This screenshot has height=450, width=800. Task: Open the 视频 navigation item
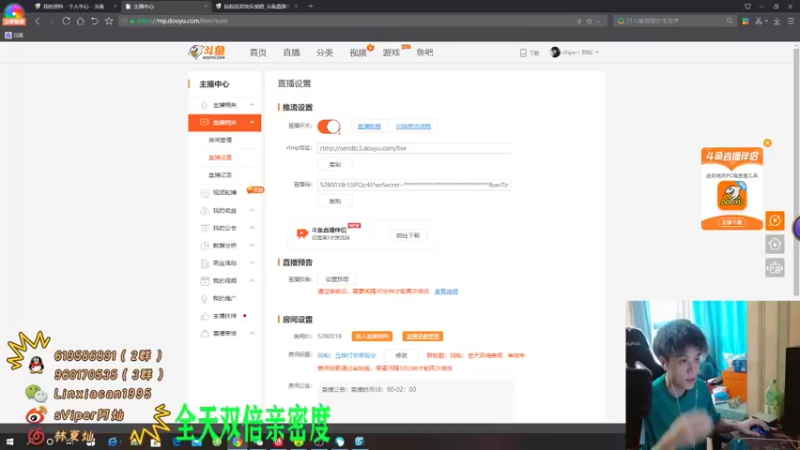tap(358, 53)
